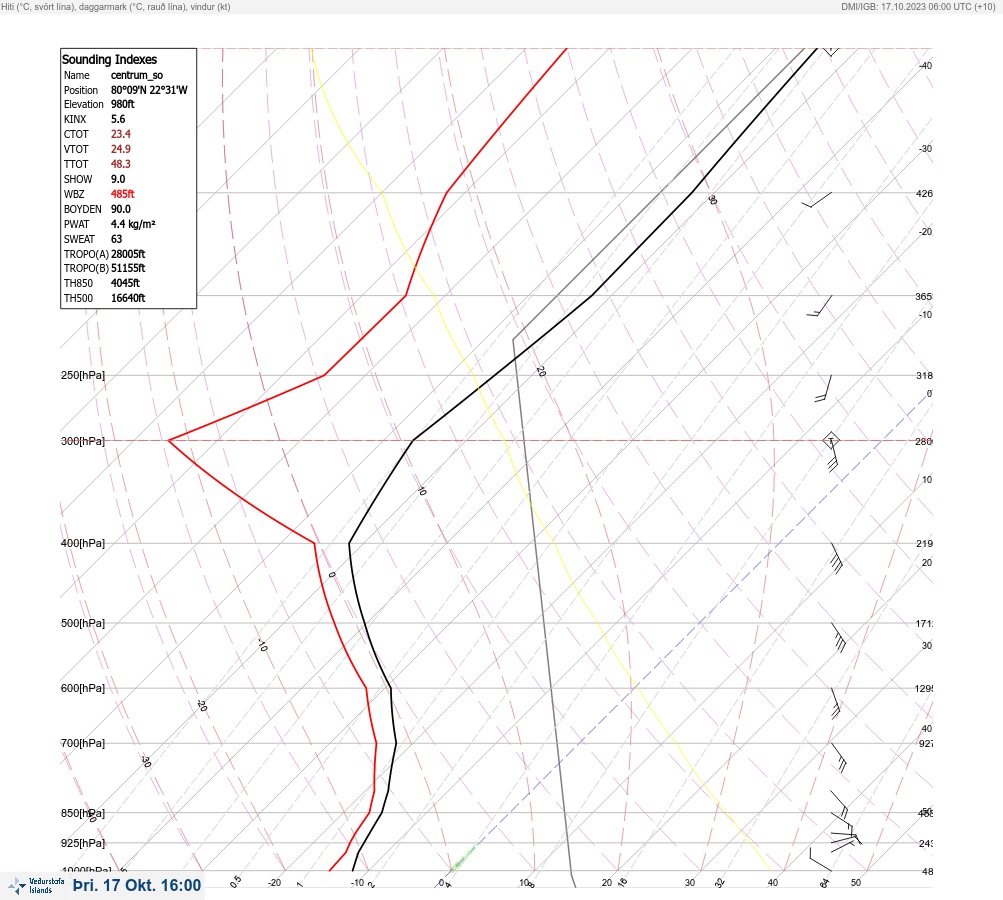Click the TROPO(A) value 28005ft

tap(128, 254)
